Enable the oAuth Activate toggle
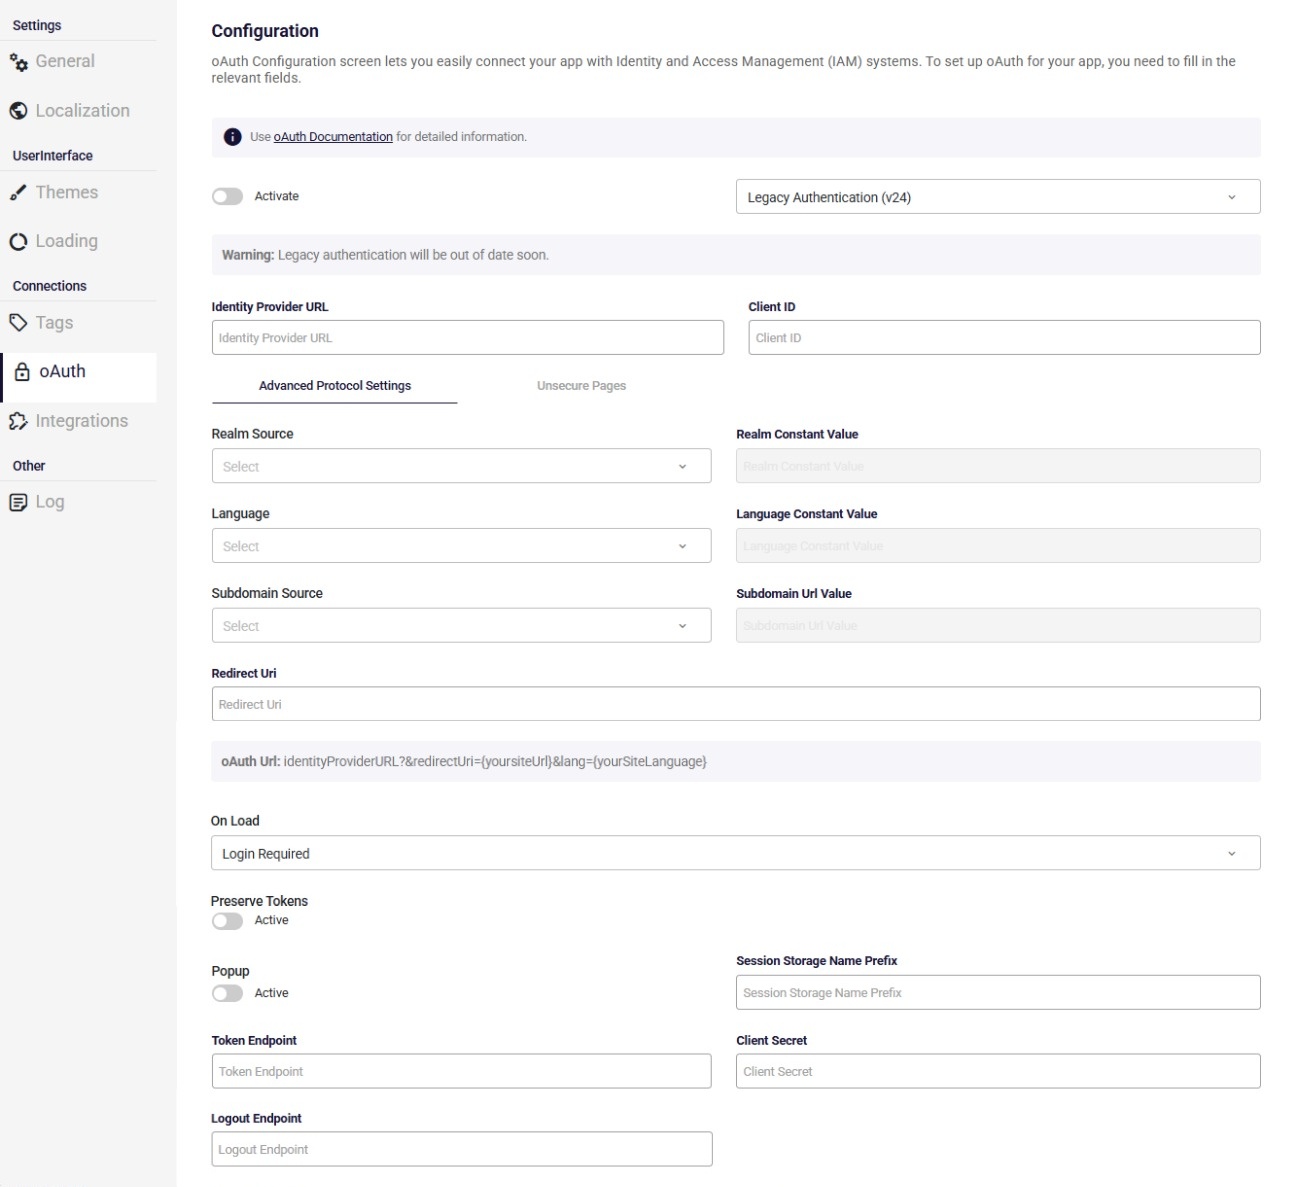Image resolution: width=1297 pixels, height=1187 pixels. [227, 197]
